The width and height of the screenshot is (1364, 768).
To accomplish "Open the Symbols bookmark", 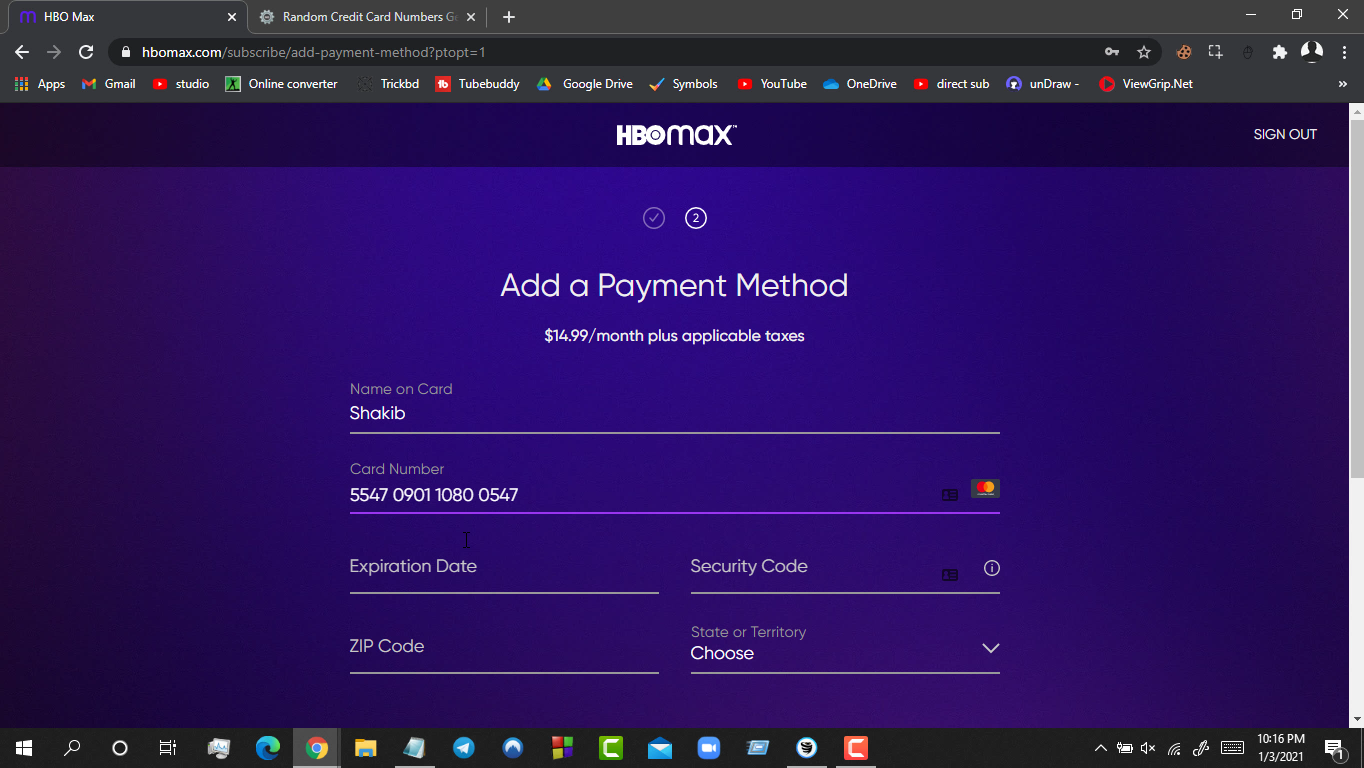I will (x=683, y=84).
